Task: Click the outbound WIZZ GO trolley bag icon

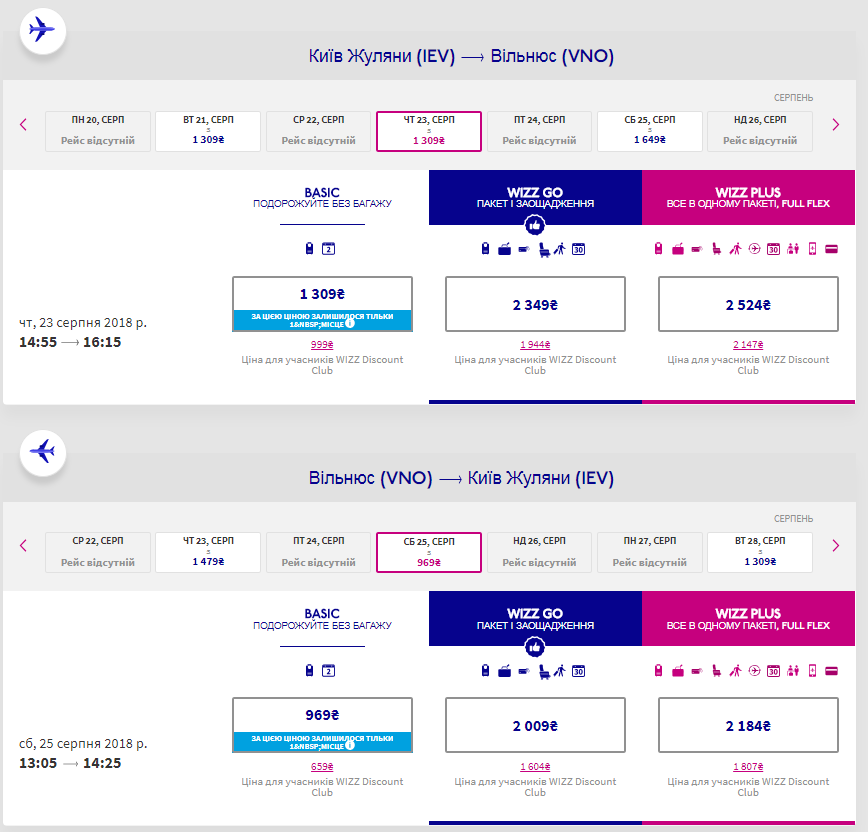Action: tap(504, 249)
